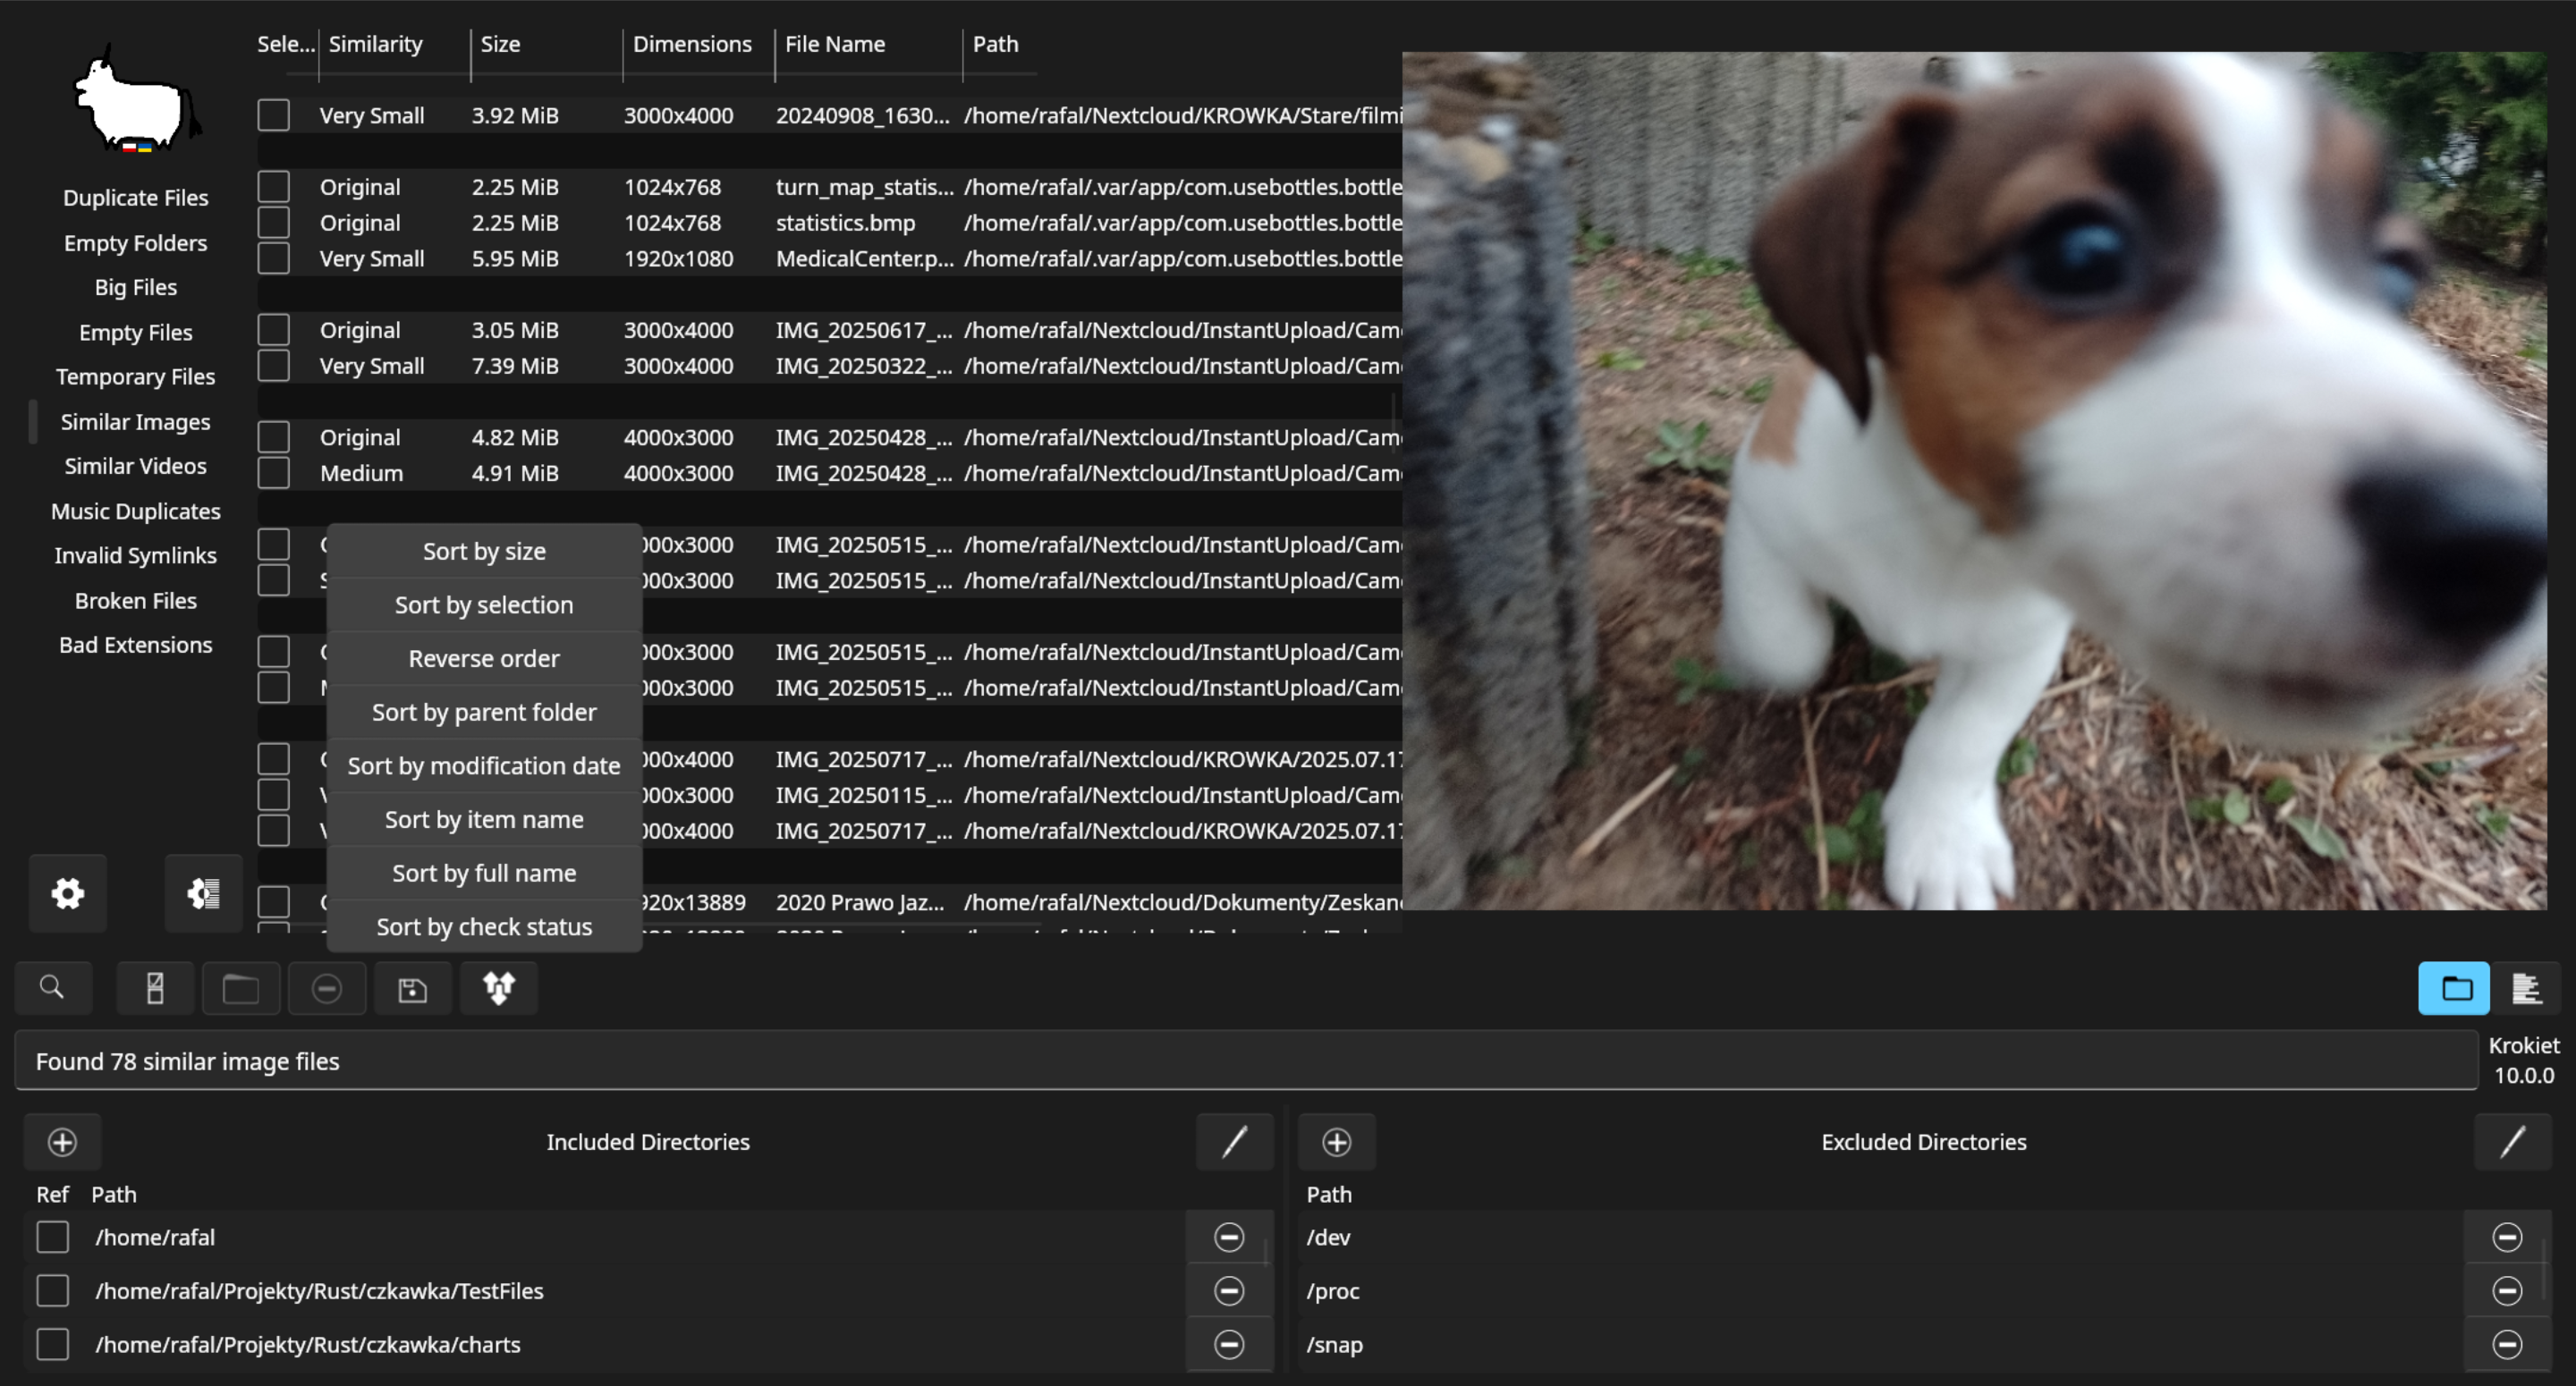Switch to the text info view bottom right
The width and height of the screenshot is (2576, 1386).
coord(2527,987)
